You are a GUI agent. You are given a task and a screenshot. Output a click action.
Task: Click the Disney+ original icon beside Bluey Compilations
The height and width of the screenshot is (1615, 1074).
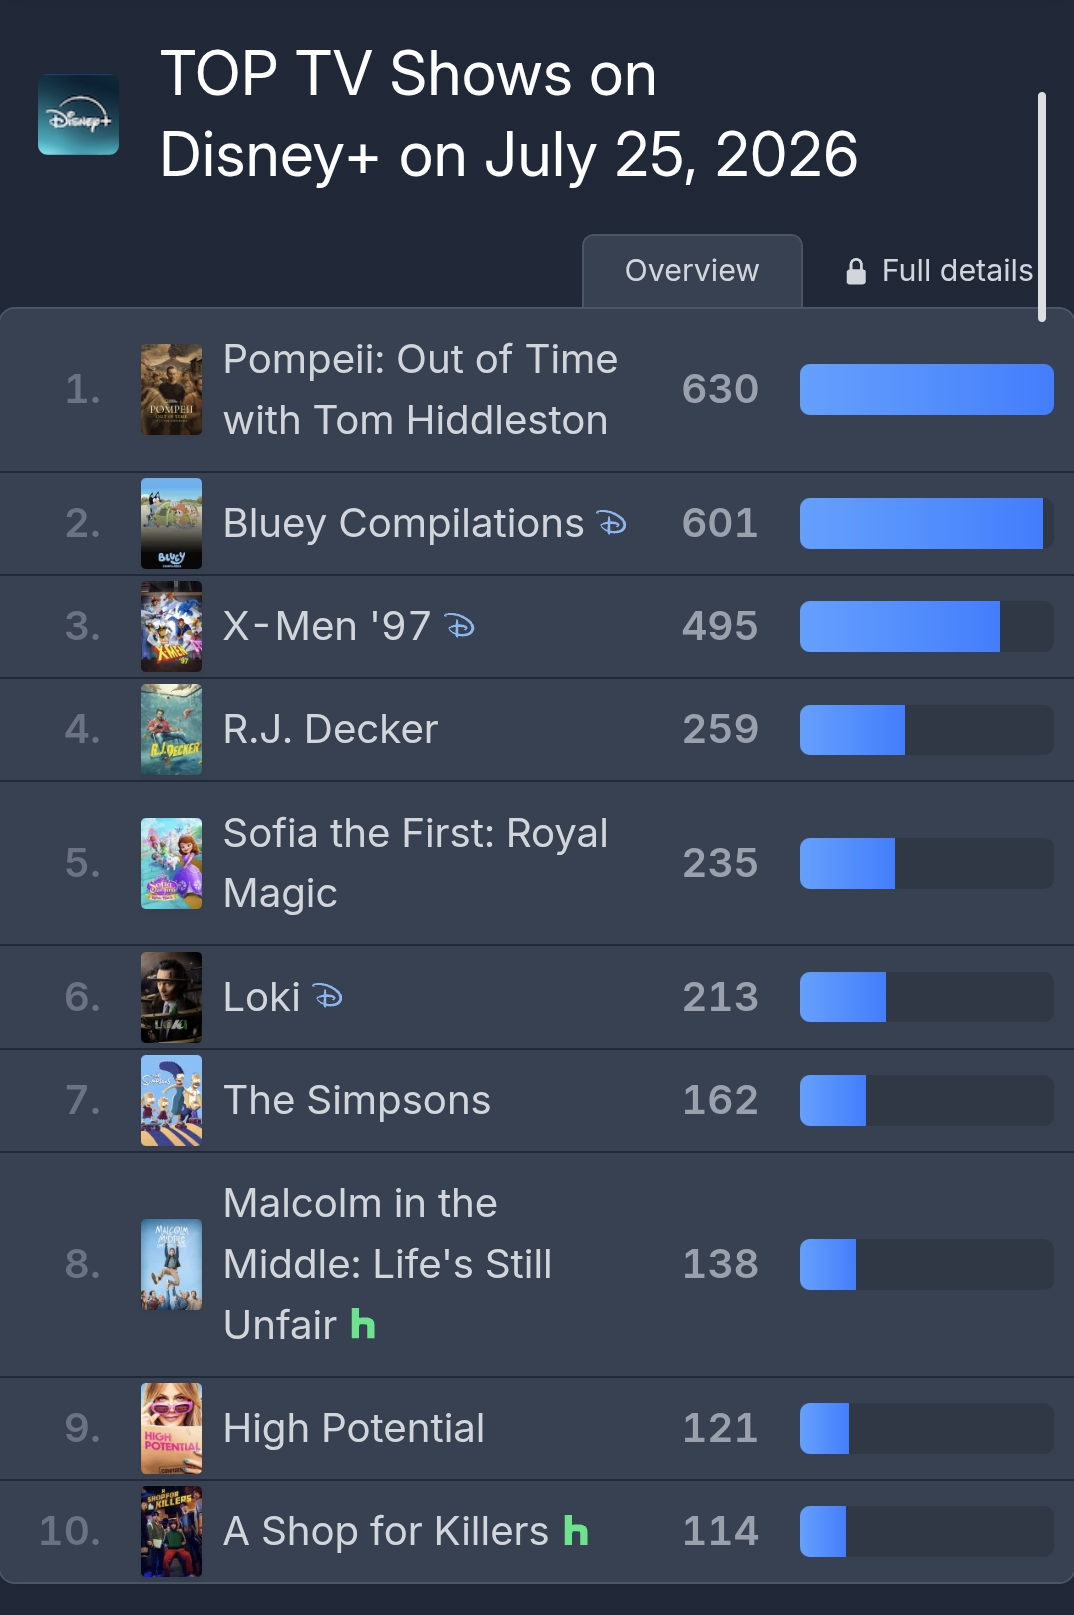click(x=611, y=523)
